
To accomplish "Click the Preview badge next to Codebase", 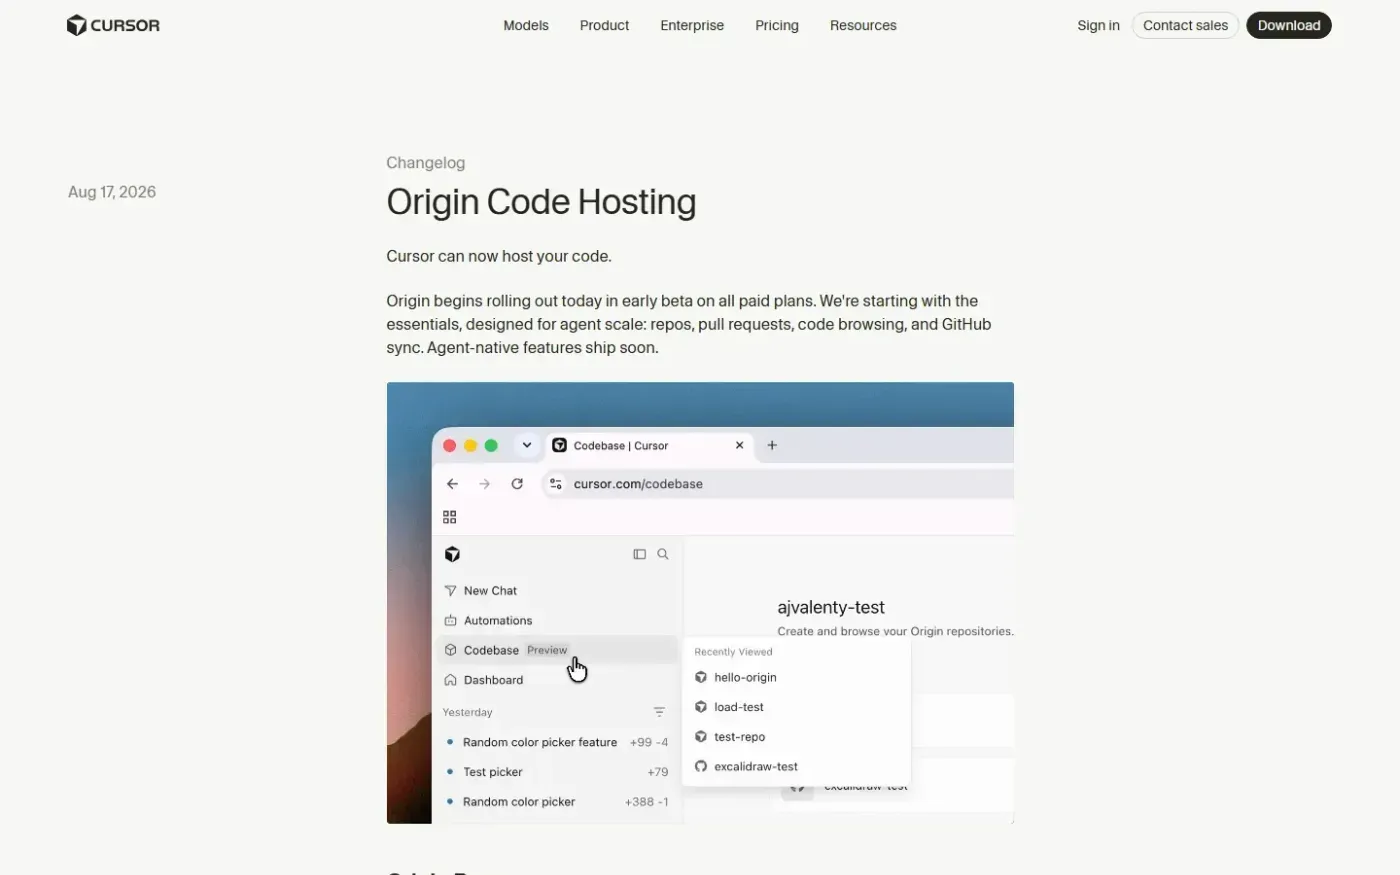I will [x=547, y=650].
